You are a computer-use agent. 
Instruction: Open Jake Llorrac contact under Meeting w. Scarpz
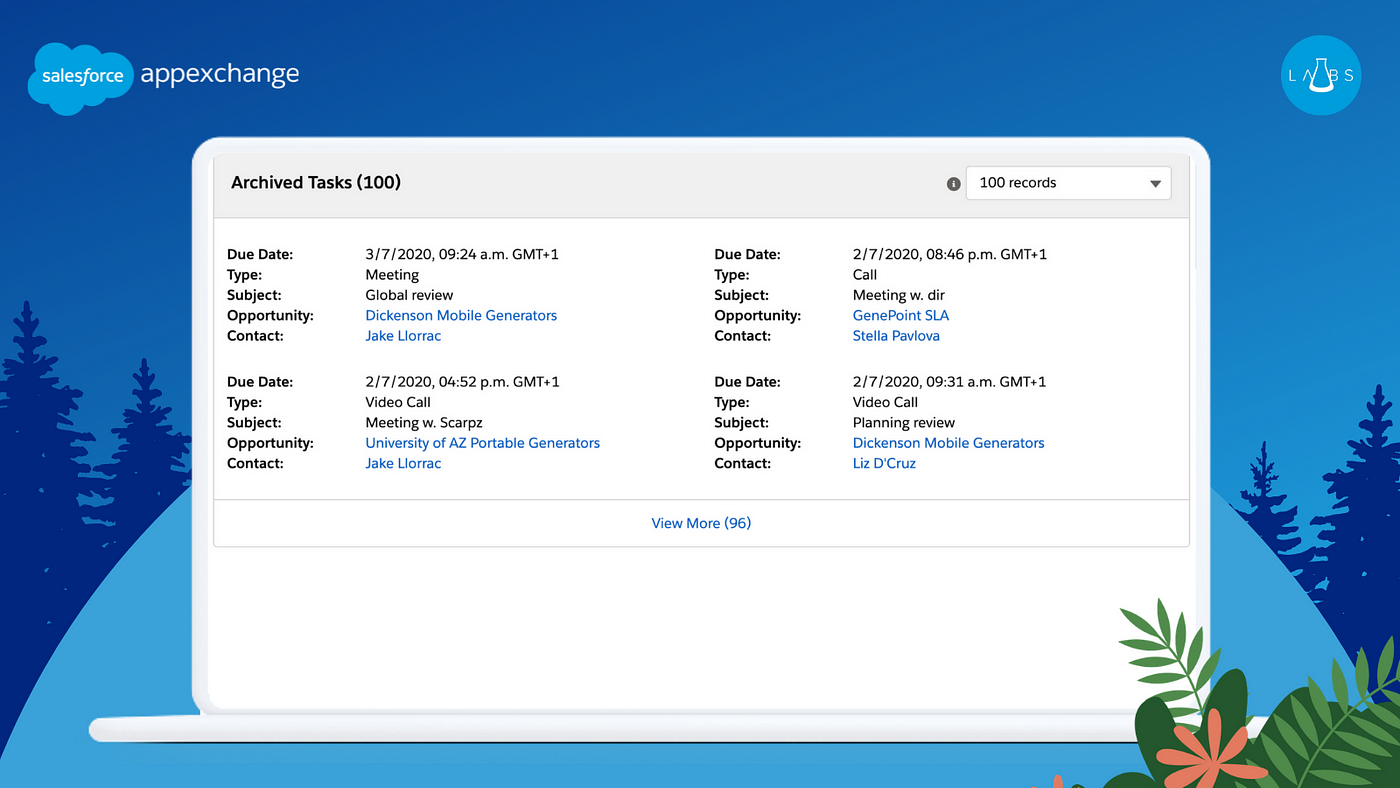(x=403, y=464)
